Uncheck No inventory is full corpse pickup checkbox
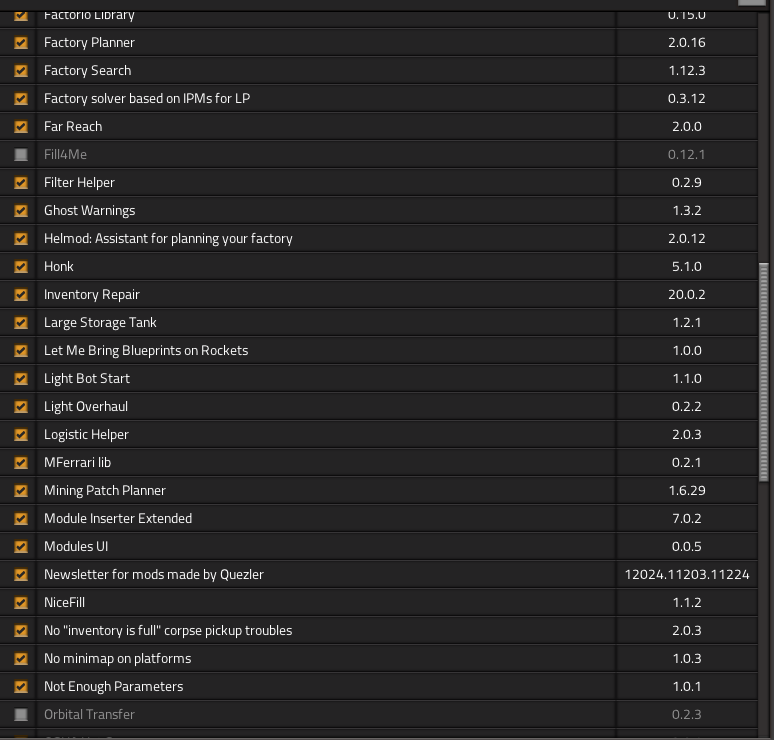 click(x=21, y=630)
